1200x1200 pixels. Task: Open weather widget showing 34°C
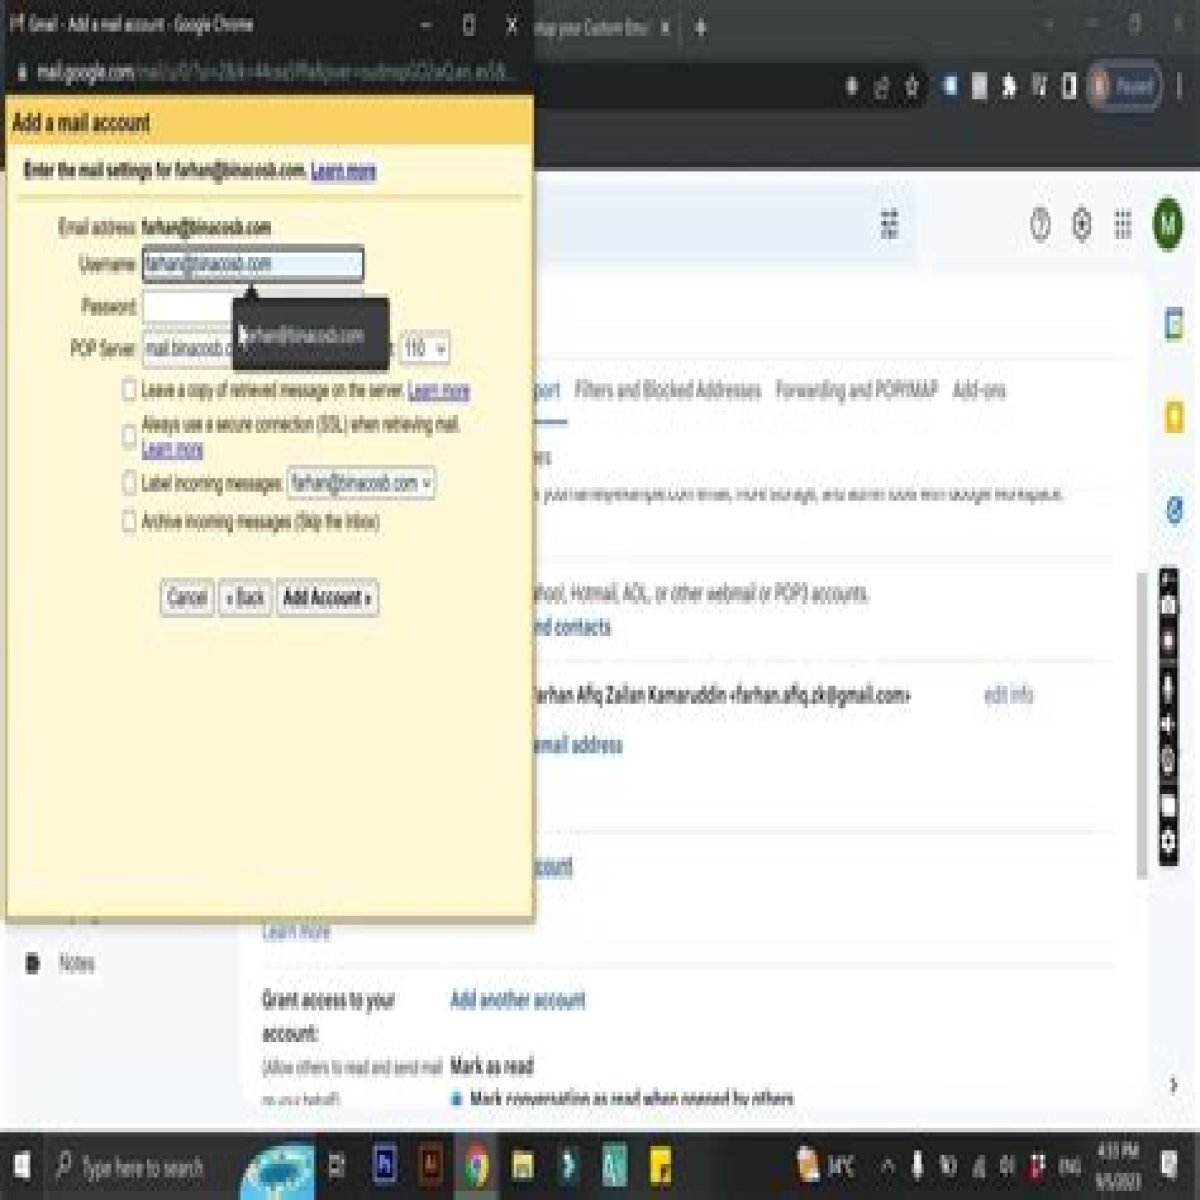pos(827,1166)
